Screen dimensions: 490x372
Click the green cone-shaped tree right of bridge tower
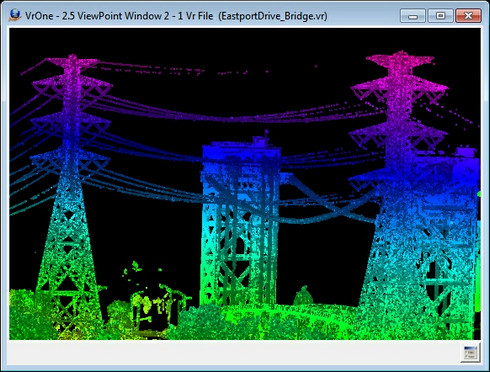click(303, 296)
